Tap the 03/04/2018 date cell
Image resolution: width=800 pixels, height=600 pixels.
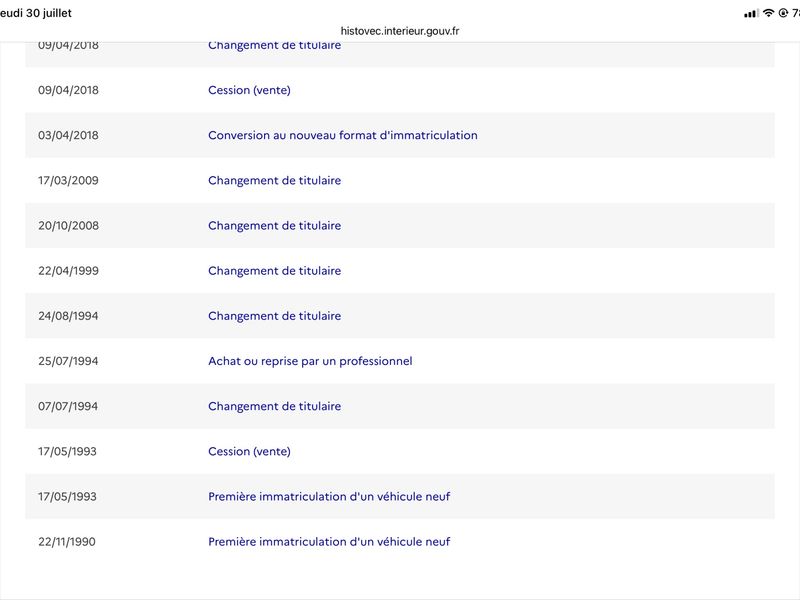pyautogui.click(x=68, y=135)
